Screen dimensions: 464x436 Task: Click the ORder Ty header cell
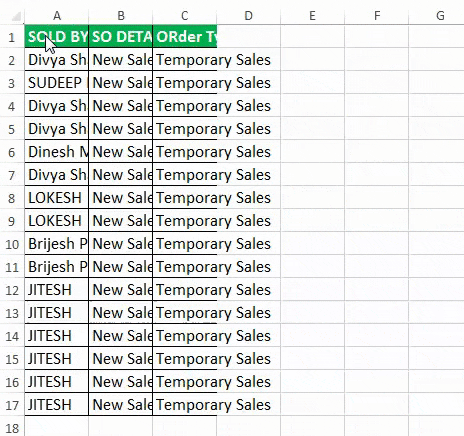(185, 37)
